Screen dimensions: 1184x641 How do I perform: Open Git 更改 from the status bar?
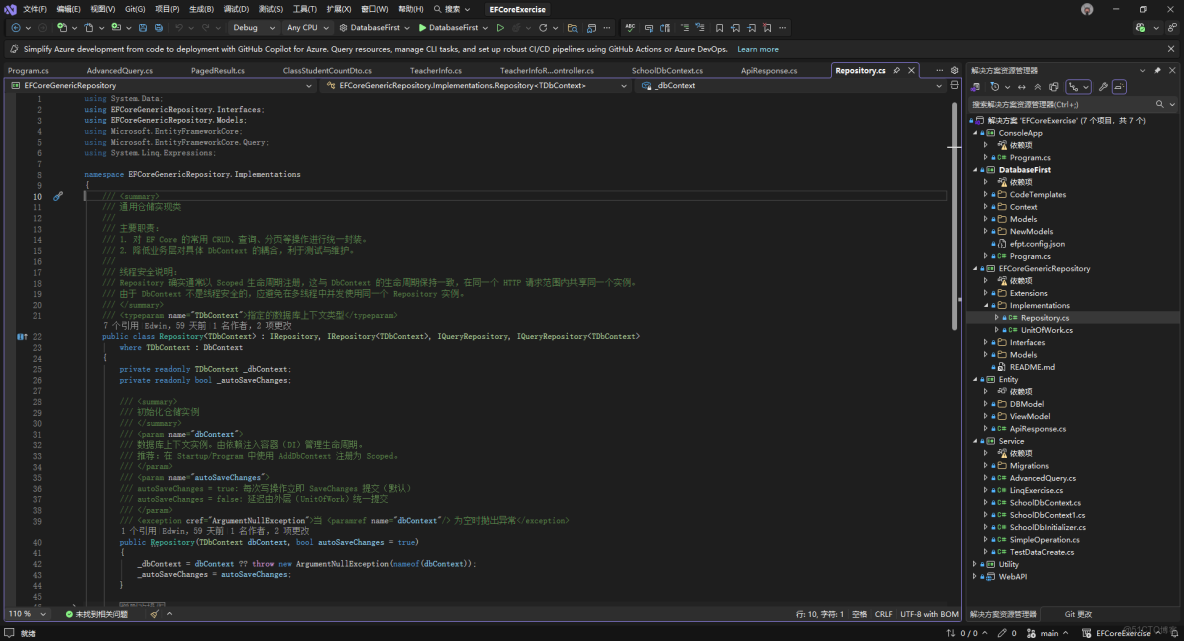pos(1080,614)
